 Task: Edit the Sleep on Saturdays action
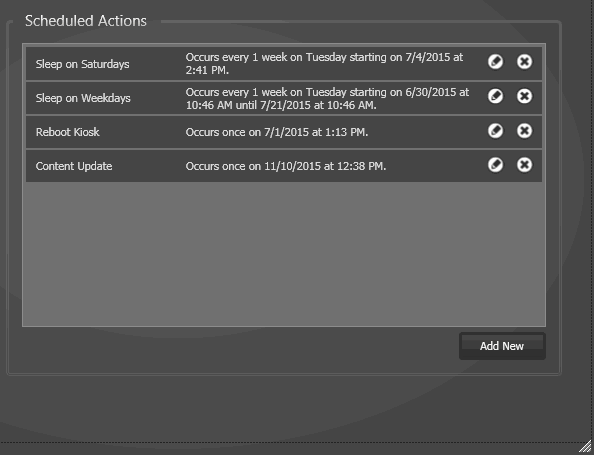[x=496, y=62]
